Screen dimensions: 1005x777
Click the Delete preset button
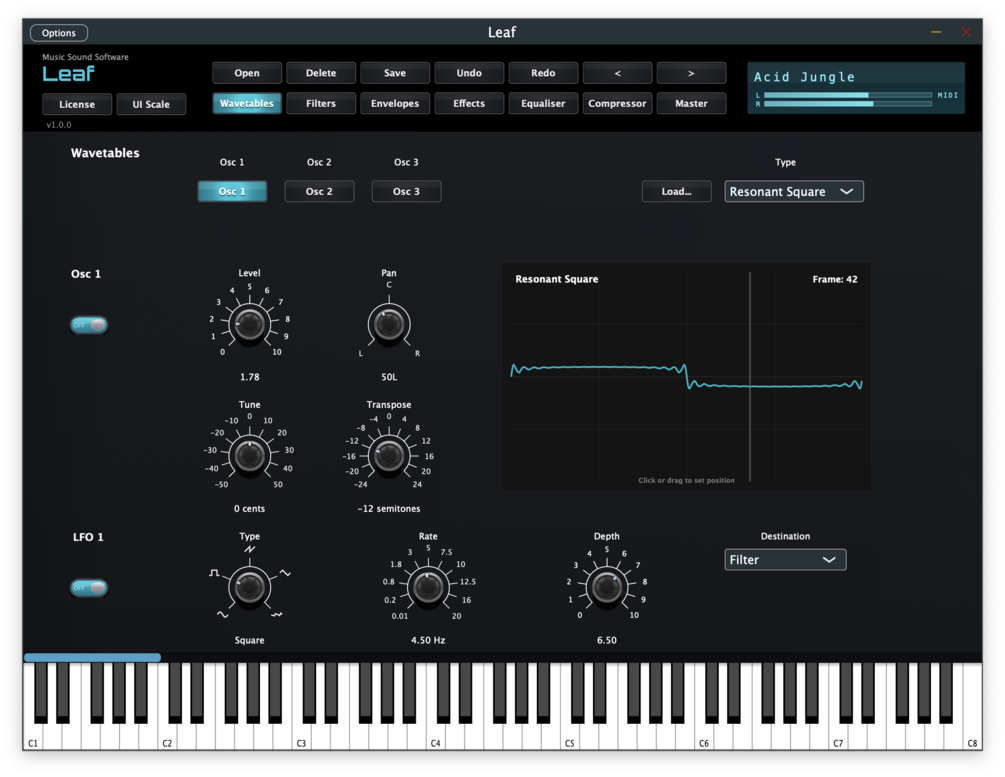pyautogui.click(x=320, y=73)
